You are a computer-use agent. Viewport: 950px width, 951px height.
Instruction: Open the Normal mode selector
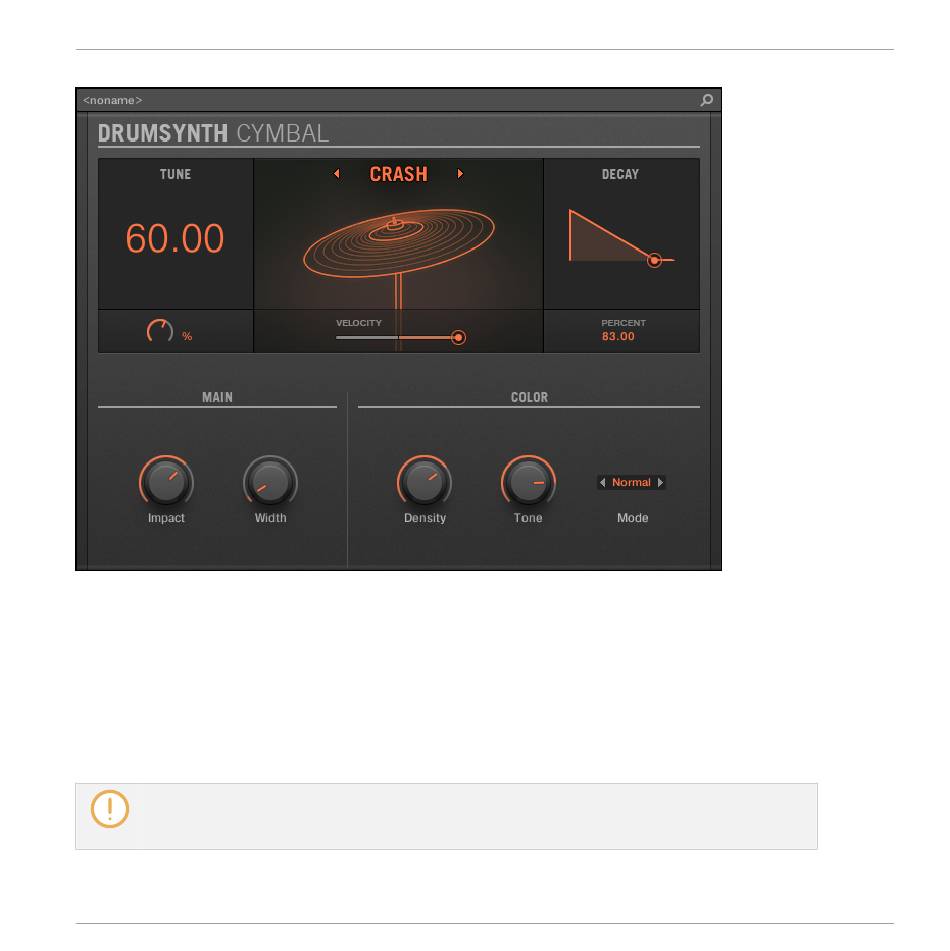631,482
